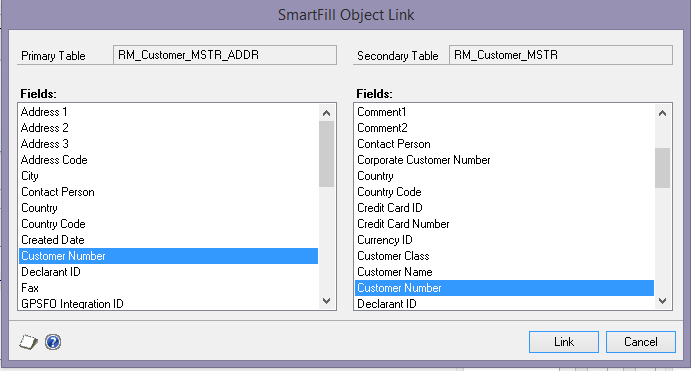The height and width of the screenshot is (371, 691).
Task: Click the Secondary Table field RM_Customer_MSTR
Action: (x=561, y=55)
